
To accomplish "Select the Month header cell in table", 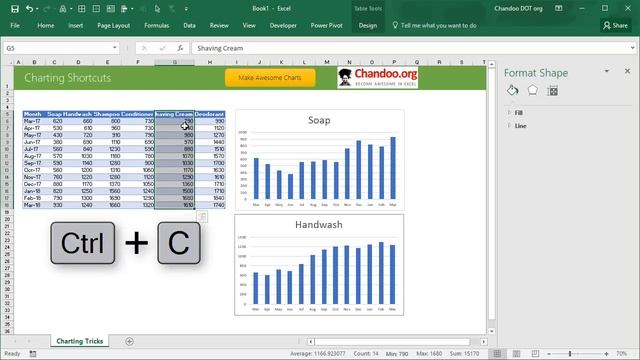I will click(x=33, y=114).
